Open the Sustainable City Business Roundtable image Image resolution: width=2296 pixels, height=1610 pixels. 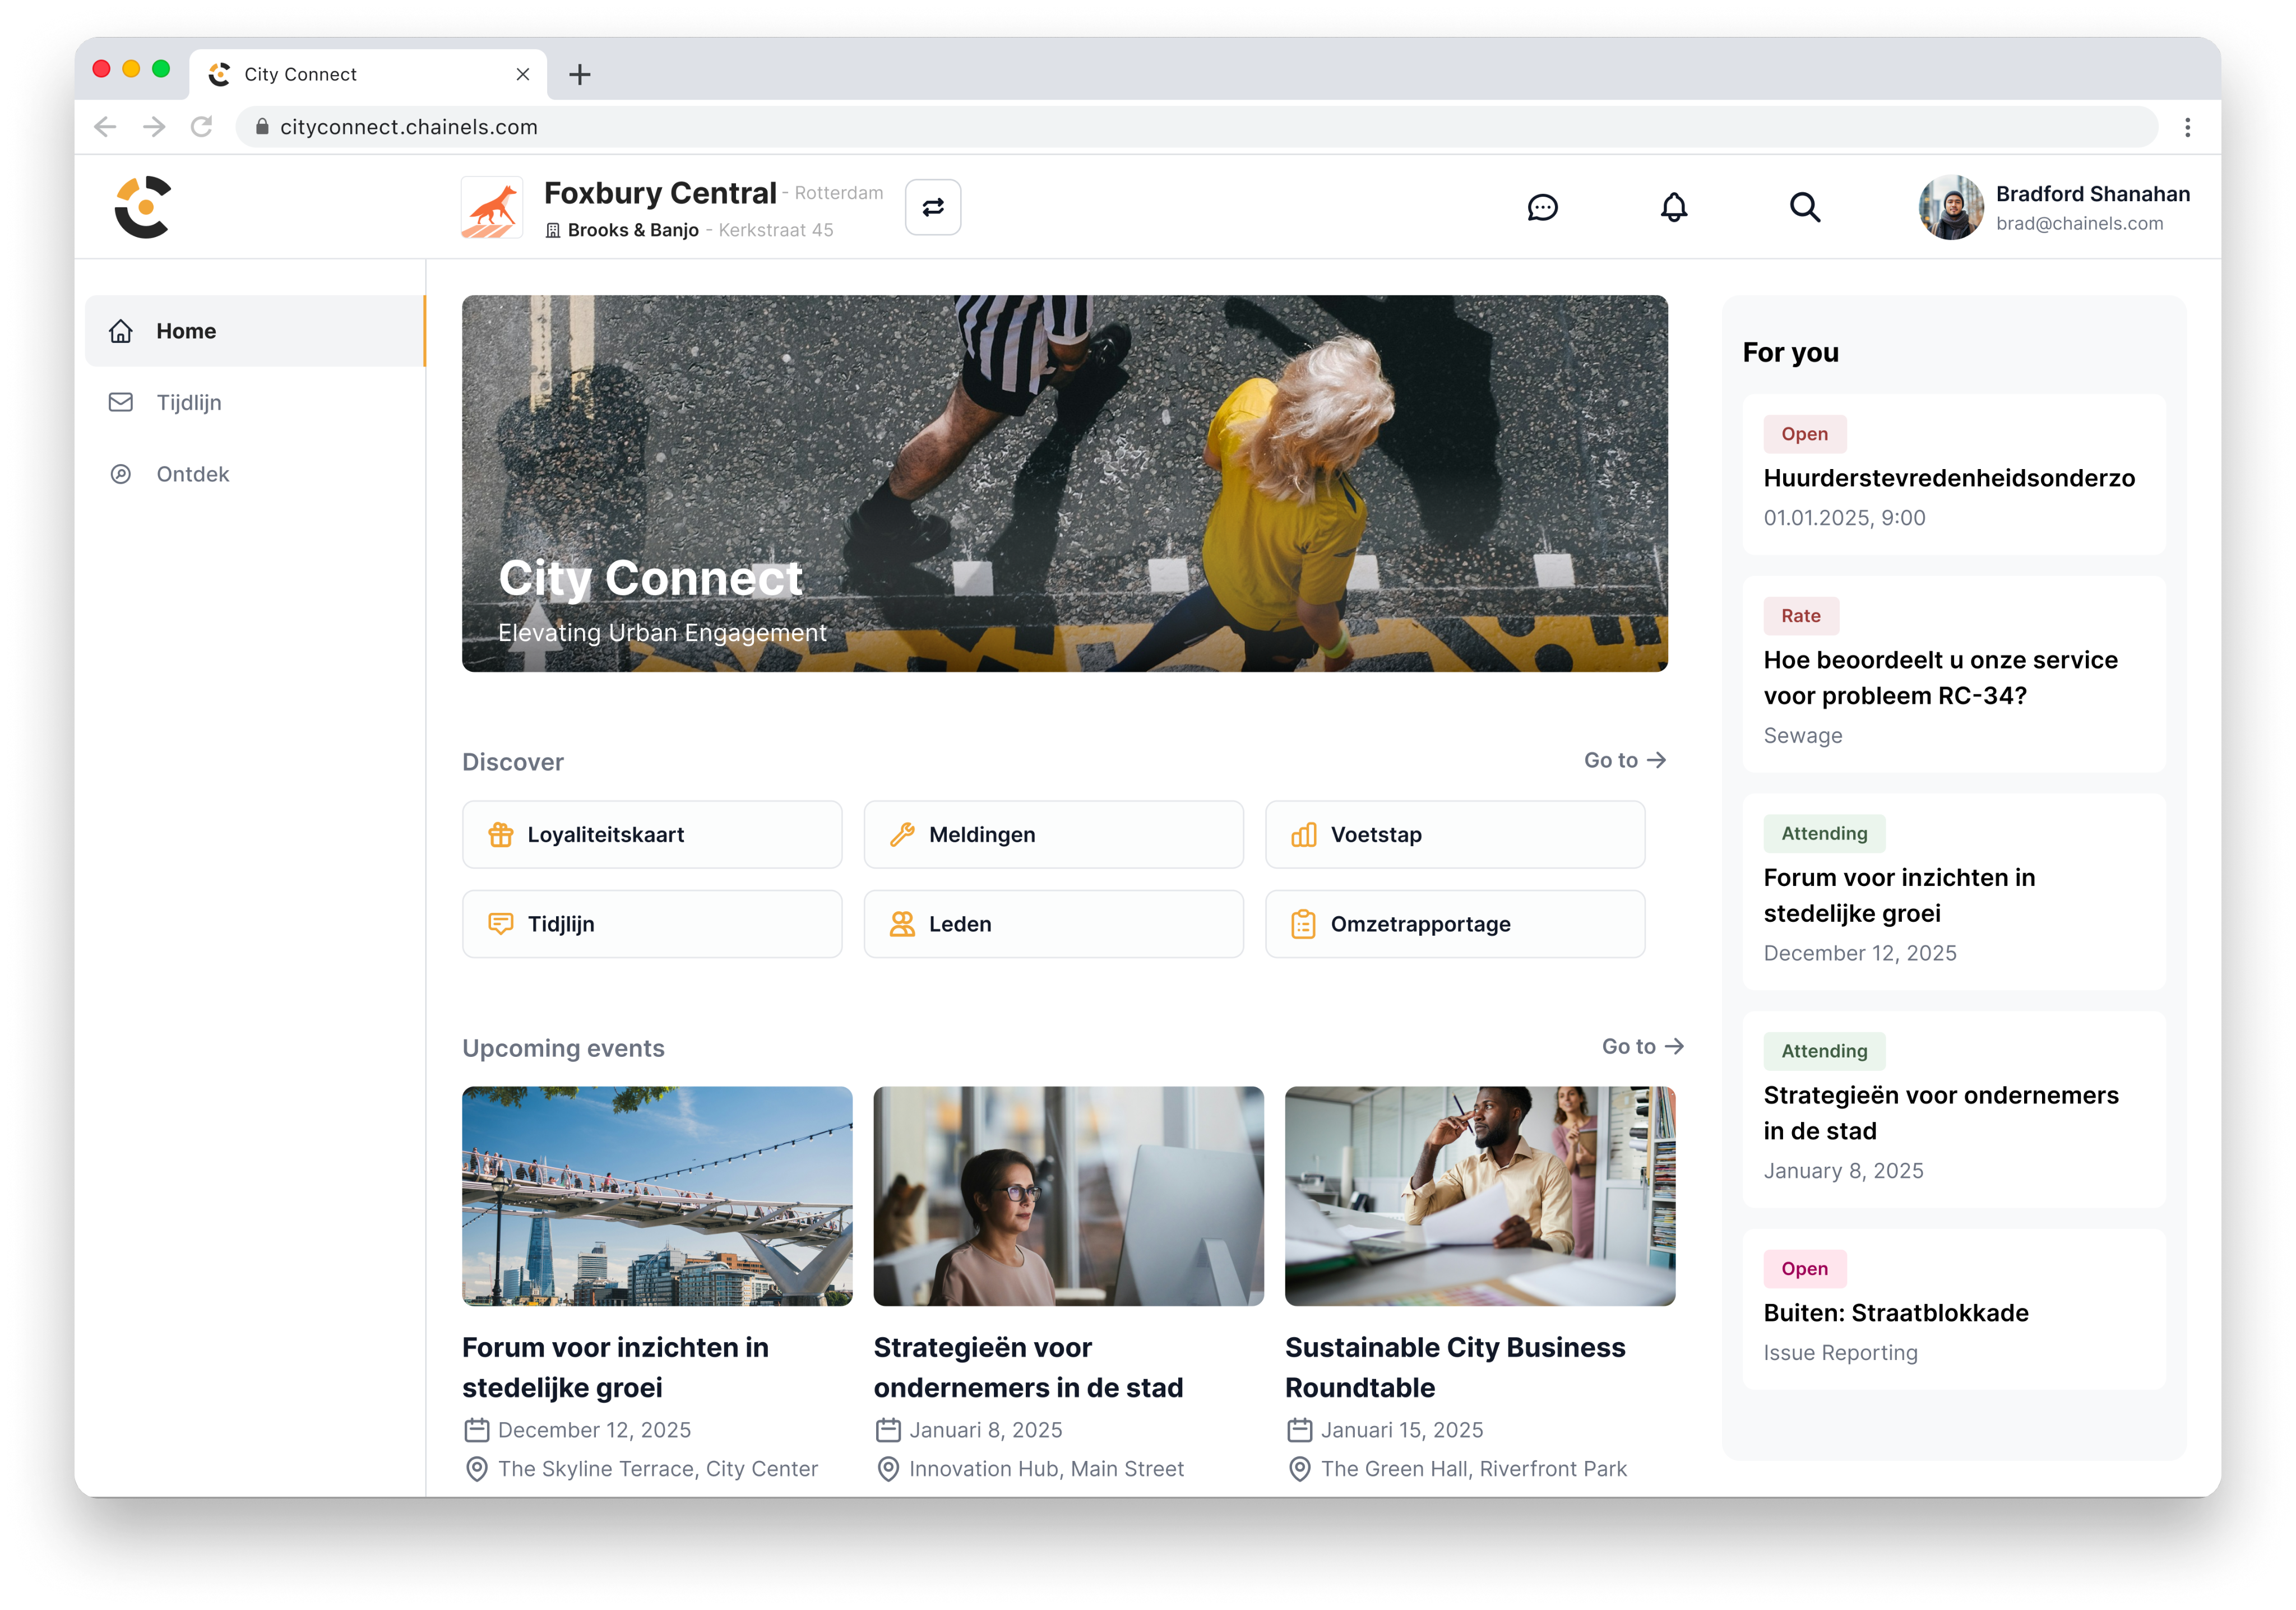[x=1479, y=1195]
